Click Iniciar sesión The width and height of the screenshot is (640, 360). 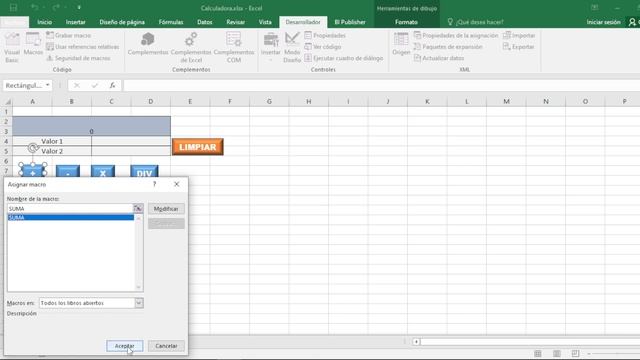603,22
